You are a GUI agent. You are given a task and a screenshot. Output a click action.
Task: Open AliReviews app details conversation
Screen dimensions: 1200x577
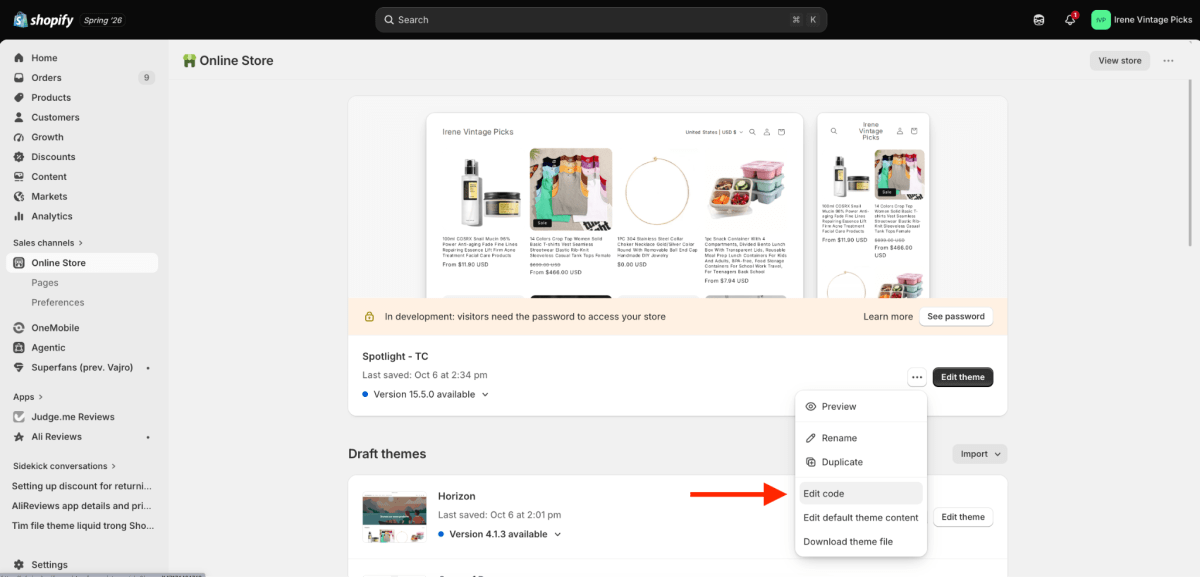(x=80, y=506)
